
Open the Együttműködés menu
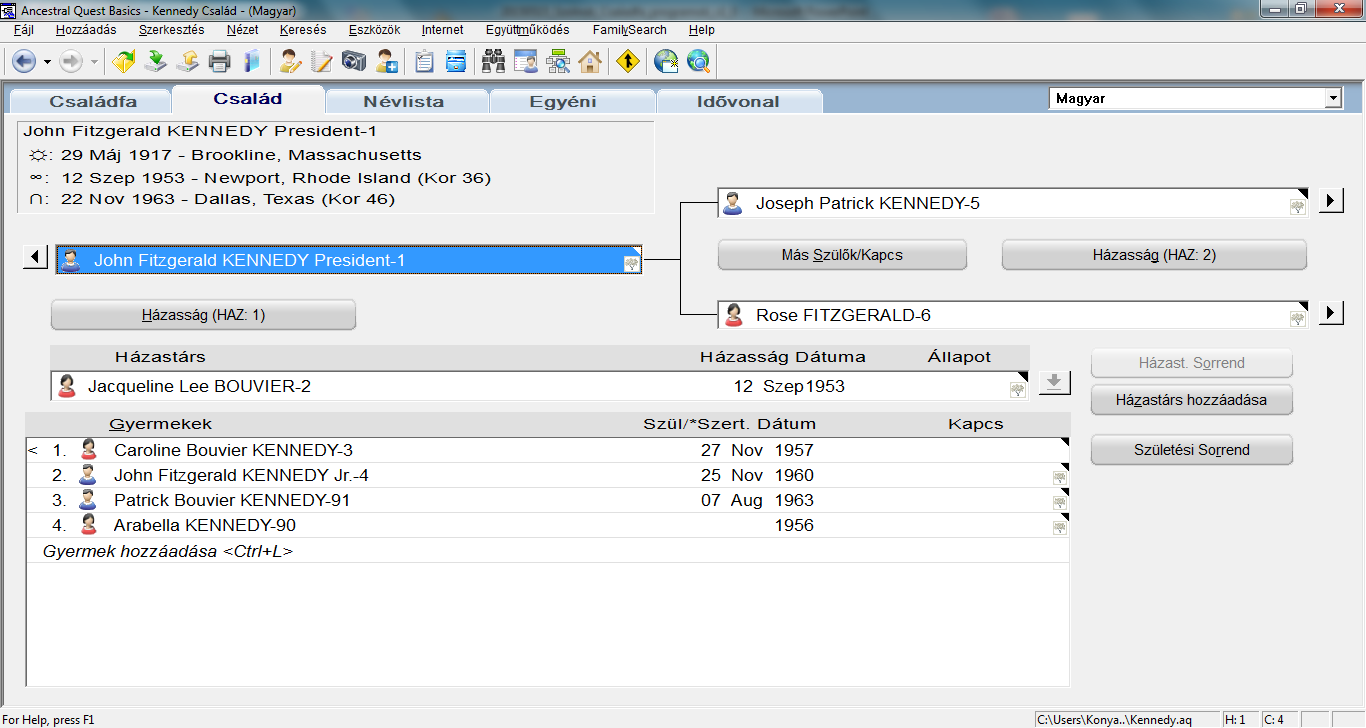[x=528, y=30]
